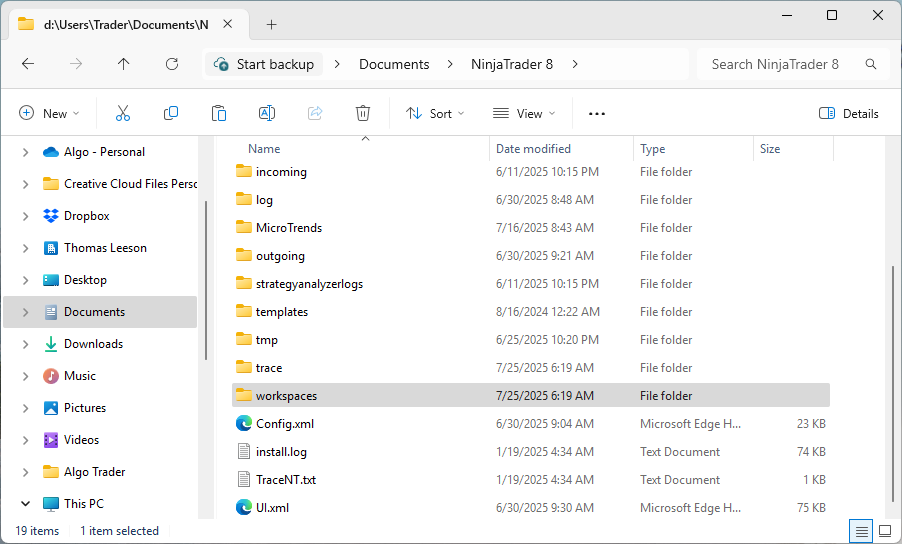
Task: Switch to large thumbnails view icon
Action: point(885,531)
